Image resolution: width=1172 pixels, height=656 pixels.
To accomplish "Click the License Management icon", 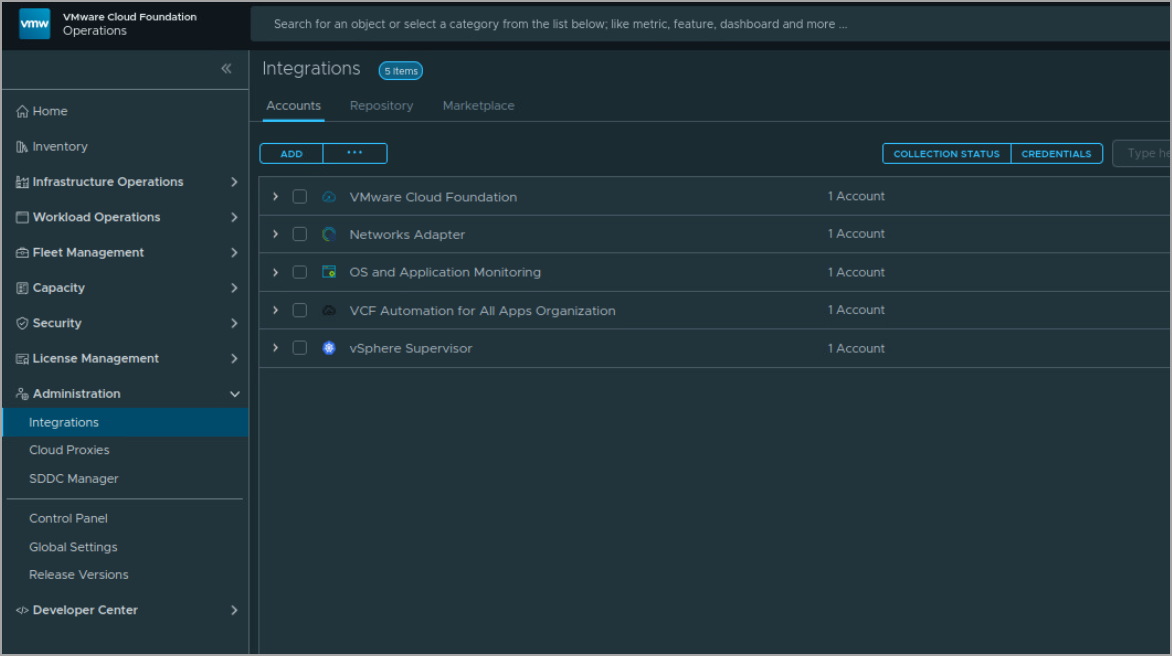I will [22, 359].
